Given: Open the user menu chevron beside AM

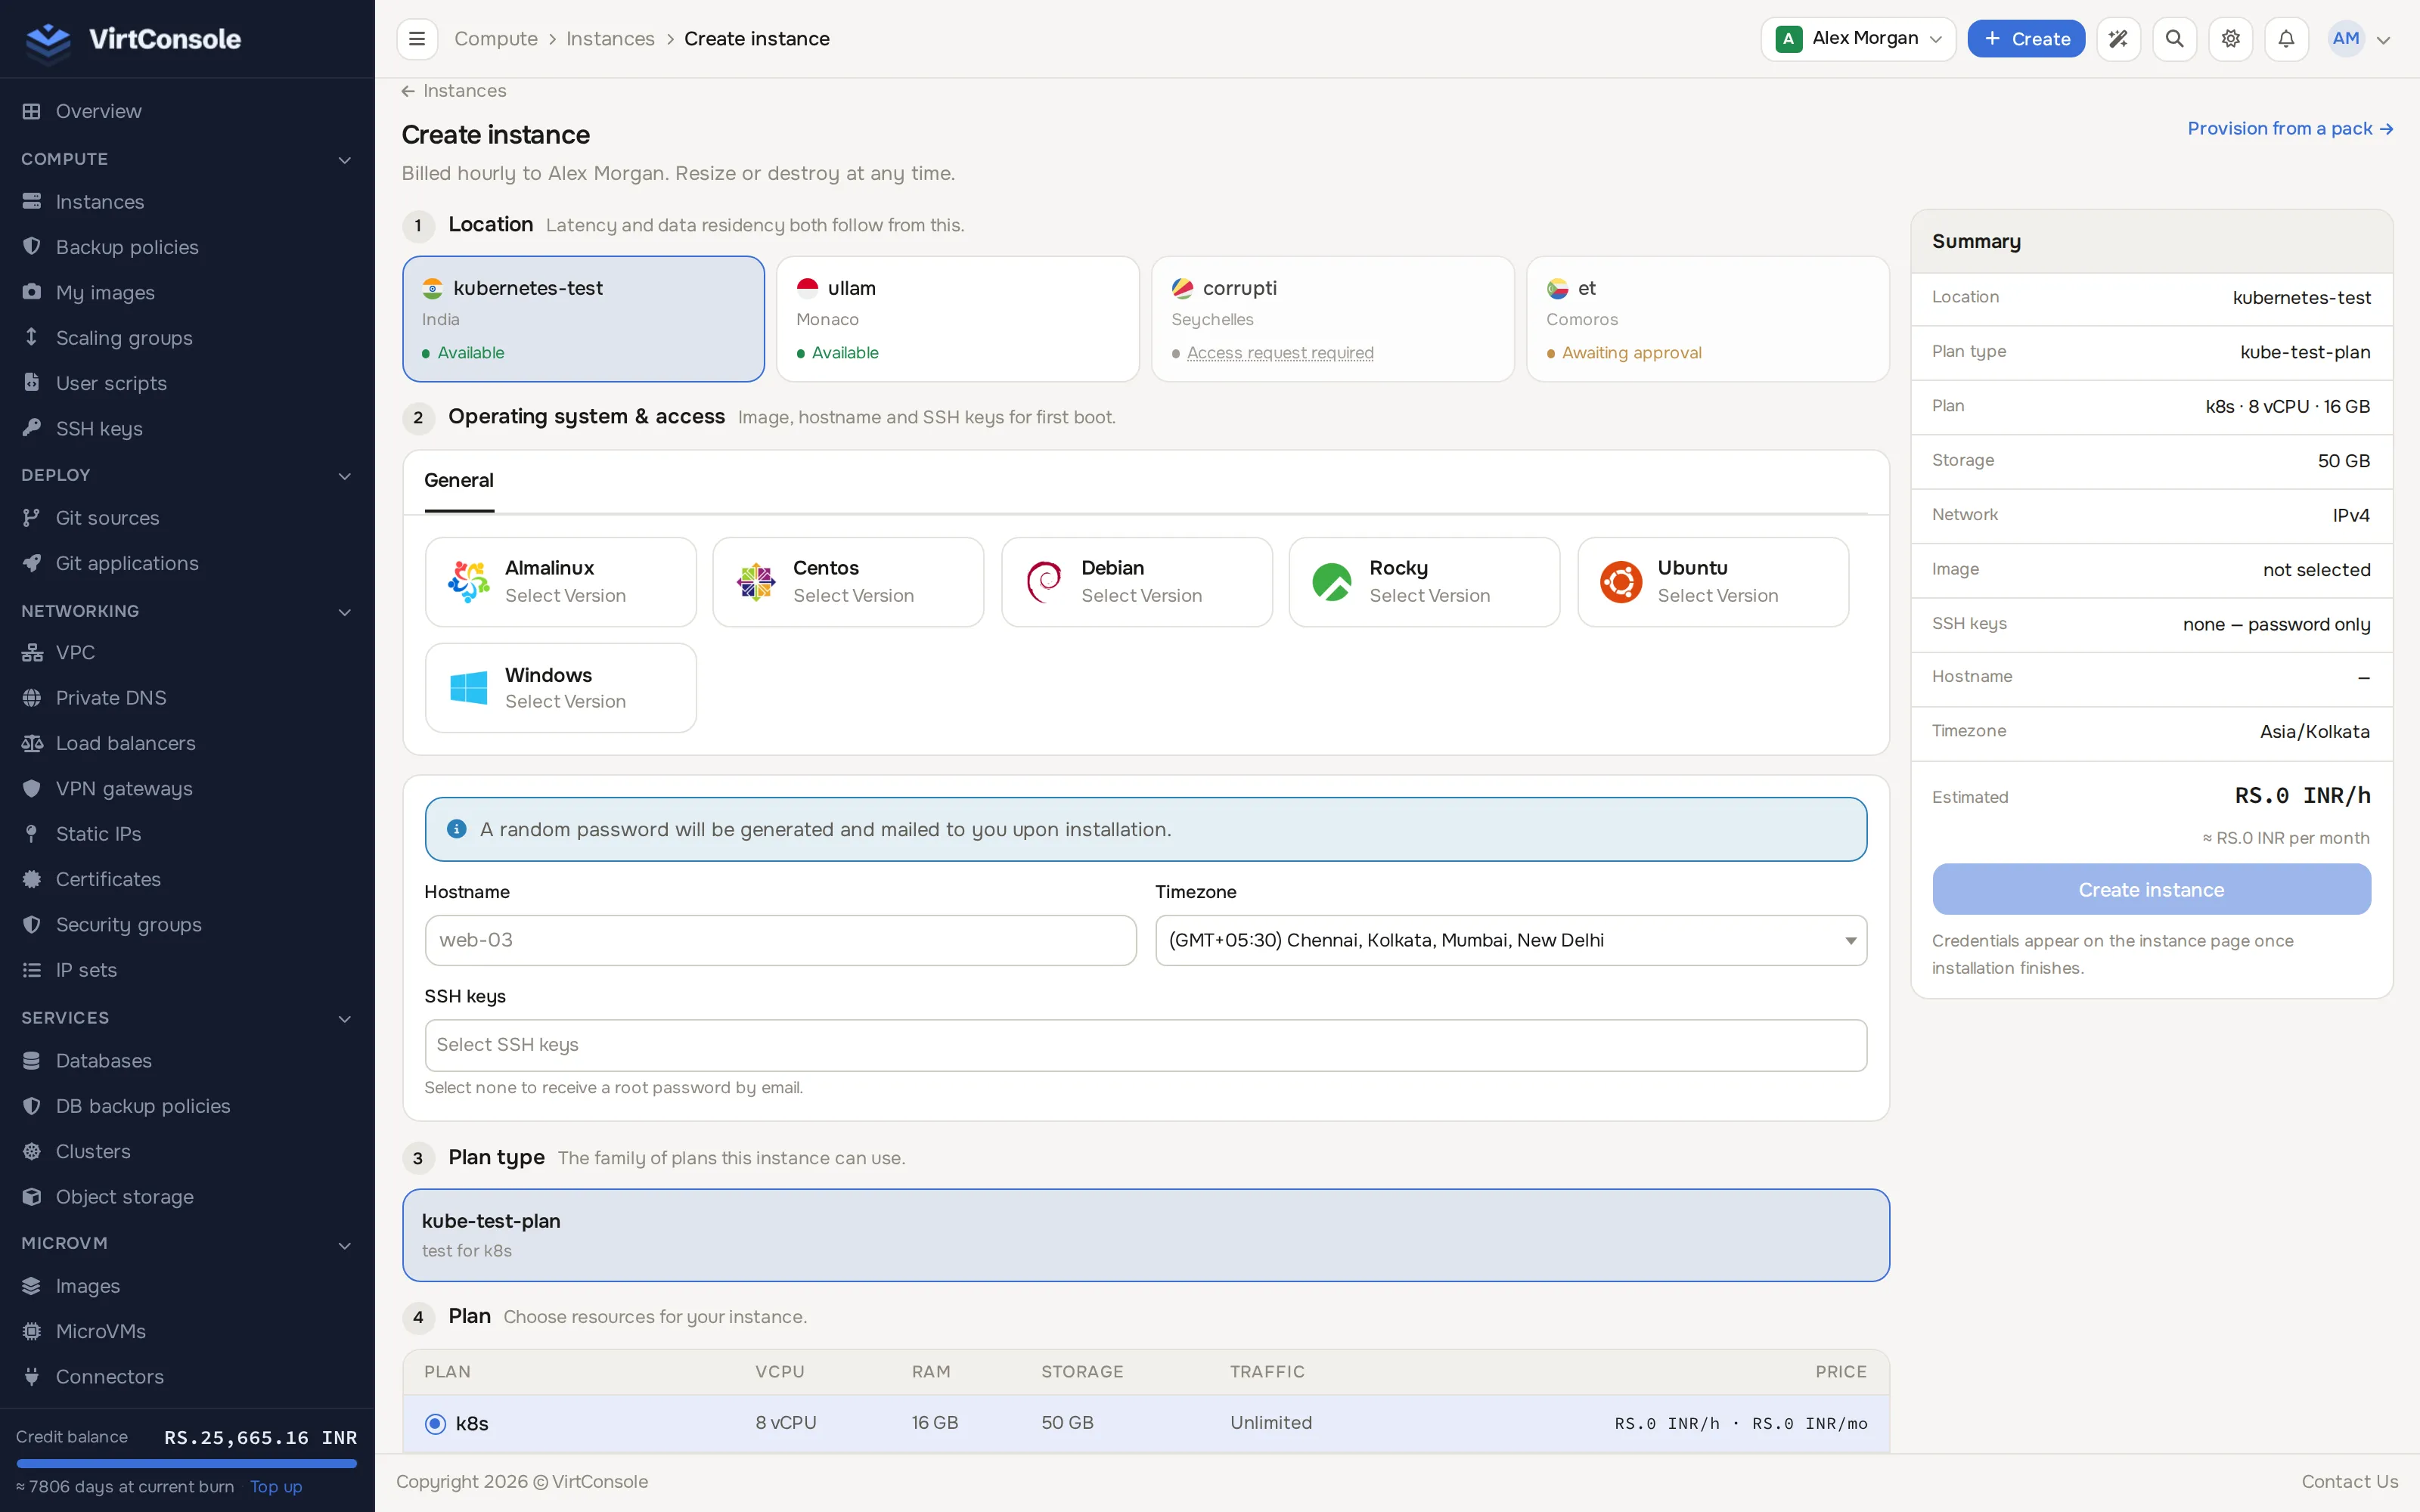Looking at the screenshot, I should click(2384, 40).
